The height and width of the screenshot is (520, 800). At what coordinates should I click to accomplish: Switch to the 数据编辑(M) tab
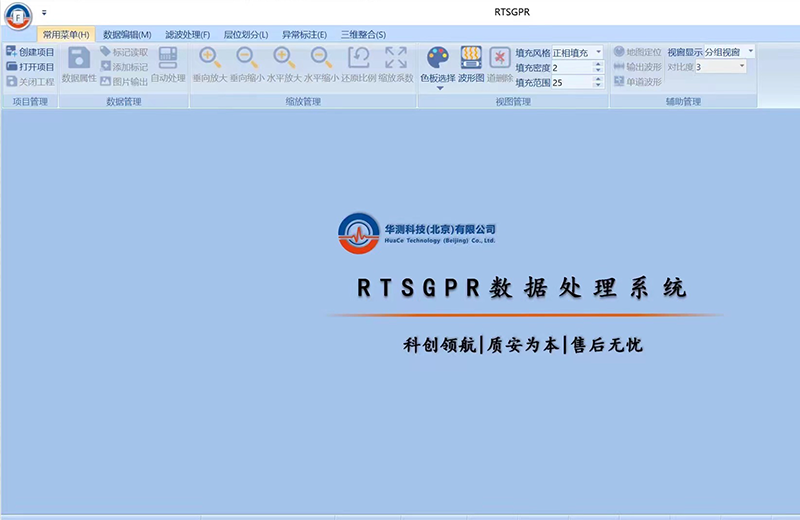coord(127,35)
